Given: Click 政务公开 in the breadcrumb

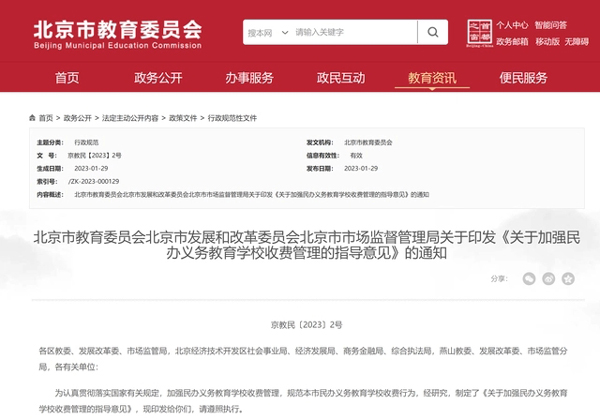Looking at the screenshot, I should [78, 118].
